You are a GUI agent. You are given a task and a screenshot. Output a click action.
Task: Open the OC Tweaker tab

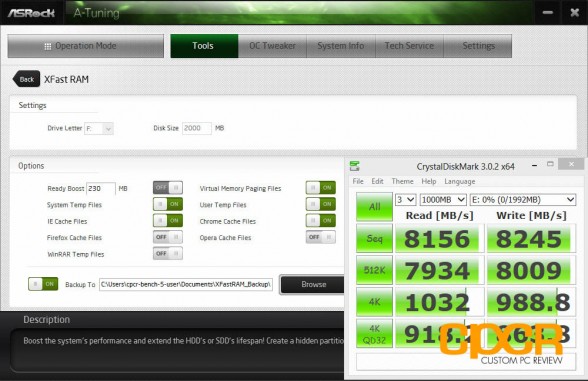(x=272, y=46)
